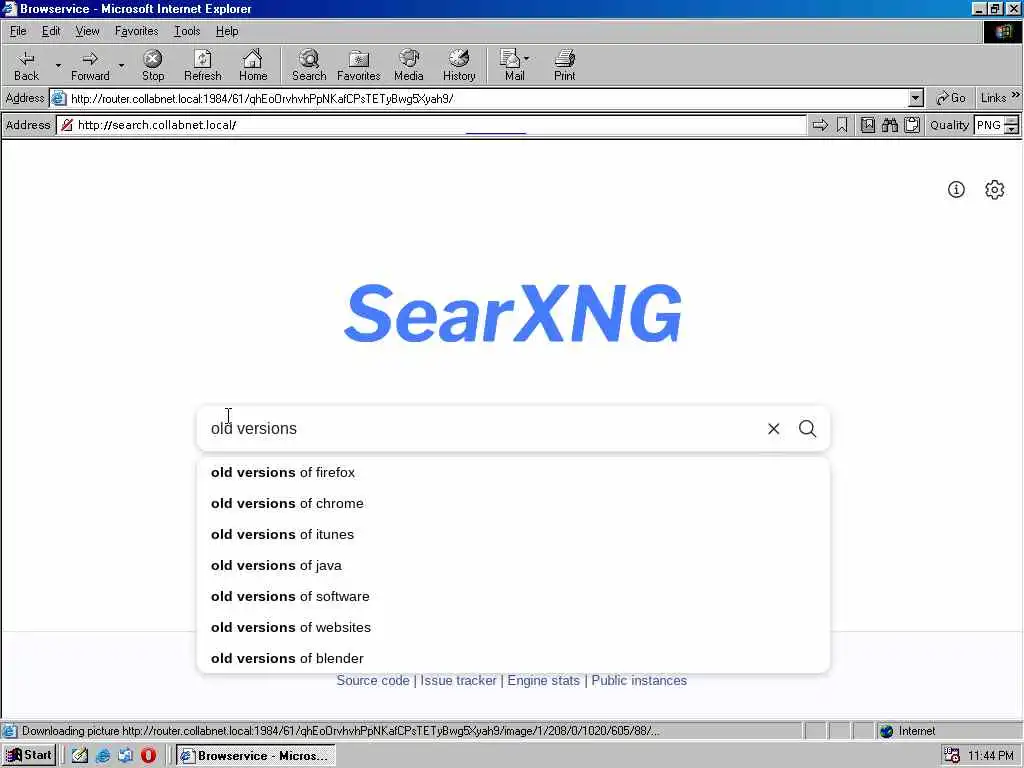Expand the Links toolbar chevron
1024x768 pixels.
coord(1016,96)
